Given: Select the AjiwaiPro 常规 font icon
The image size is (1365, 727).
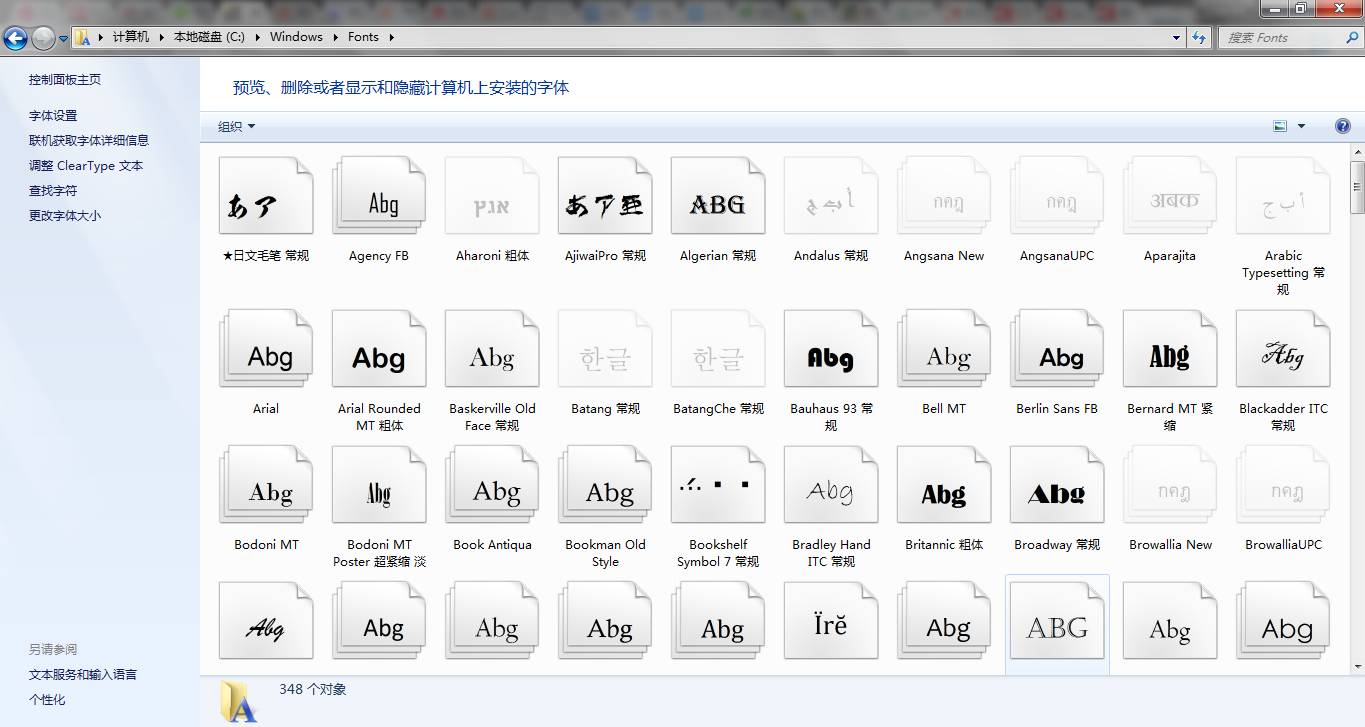Looking at the screenshot, I should (605, 196).
